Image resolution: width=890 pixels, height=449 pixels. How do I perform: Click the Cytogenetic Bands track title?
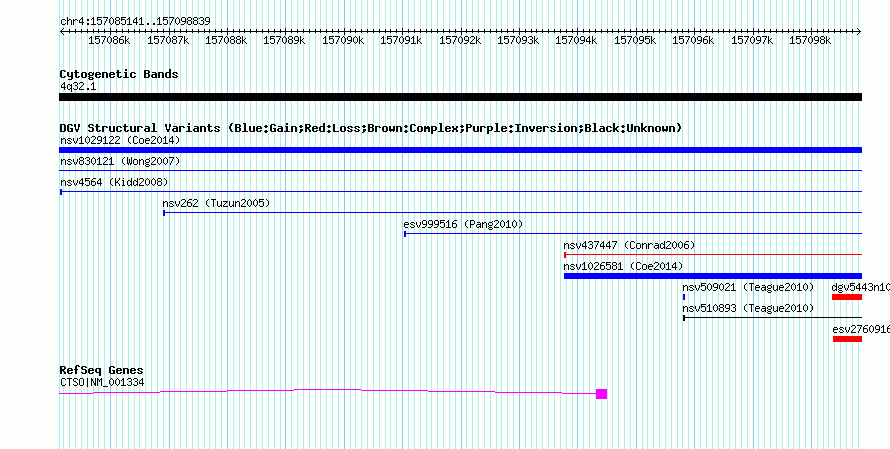pyautogui.click(x=119, y=74)
